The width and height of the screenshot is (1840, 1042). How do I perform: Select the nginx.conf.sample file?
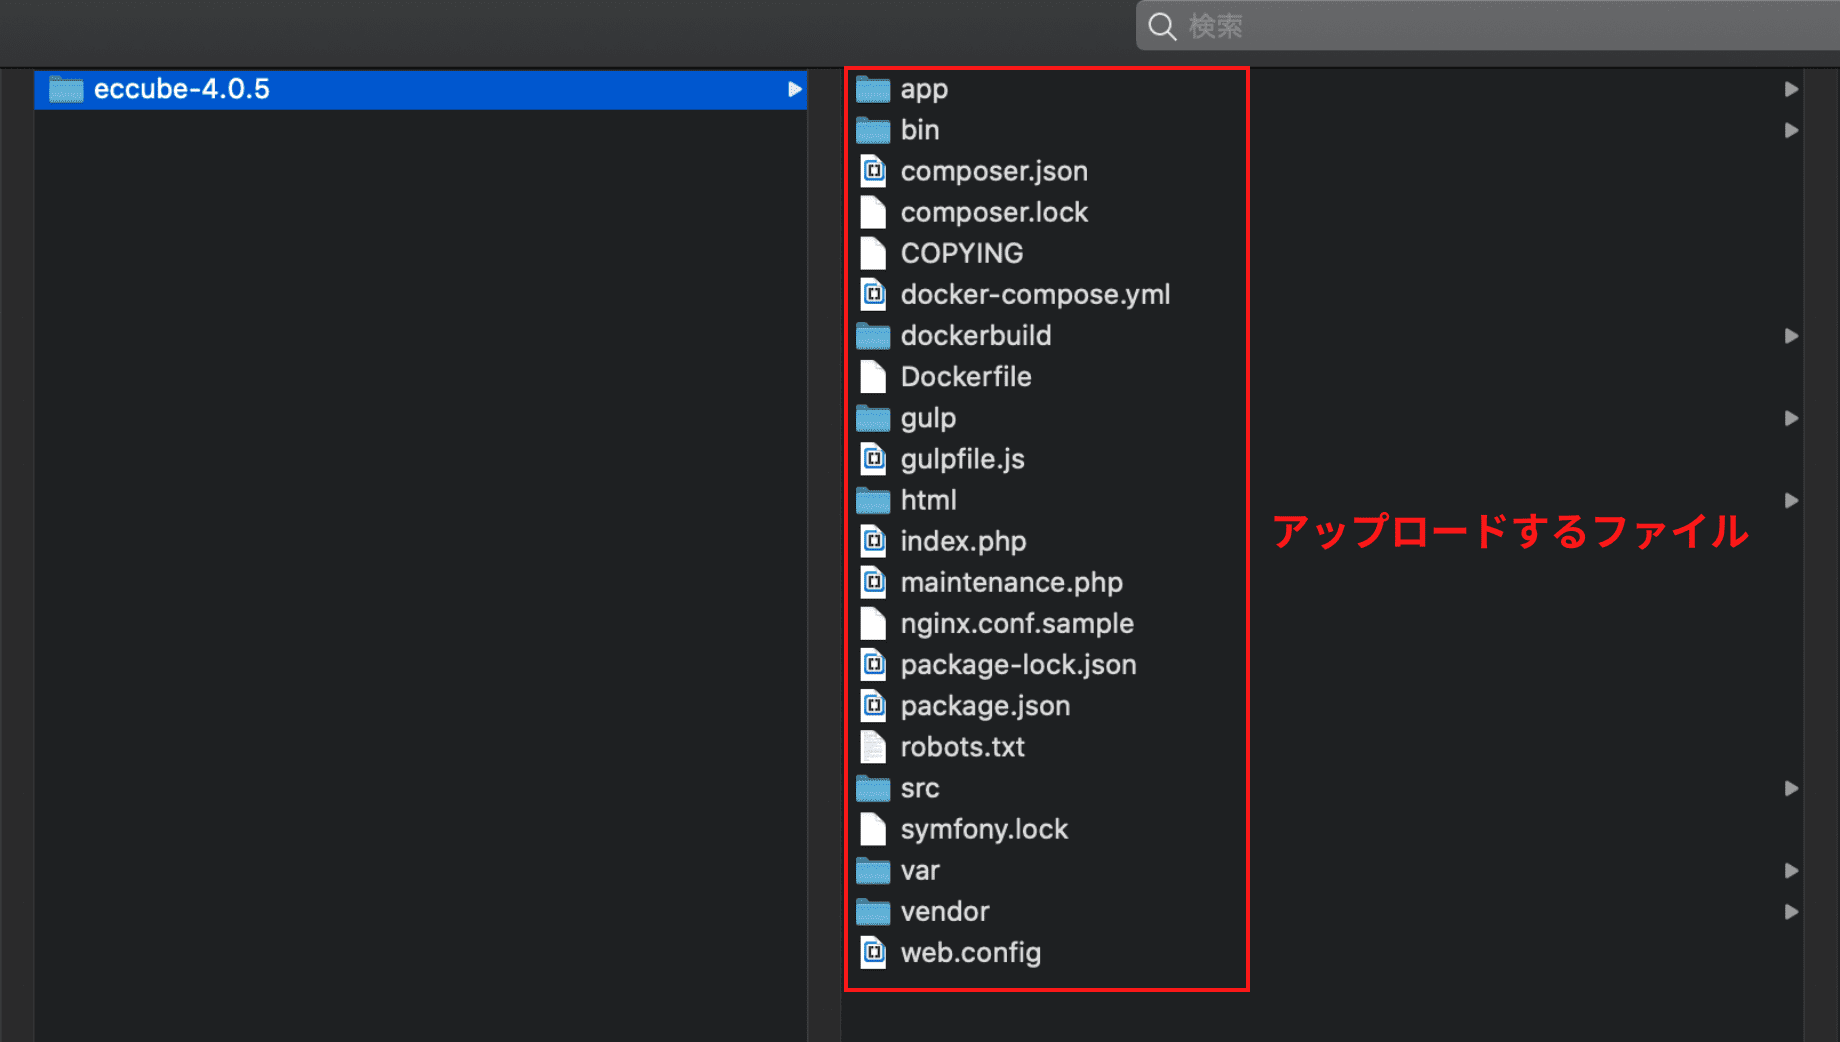coord(1016,624)
